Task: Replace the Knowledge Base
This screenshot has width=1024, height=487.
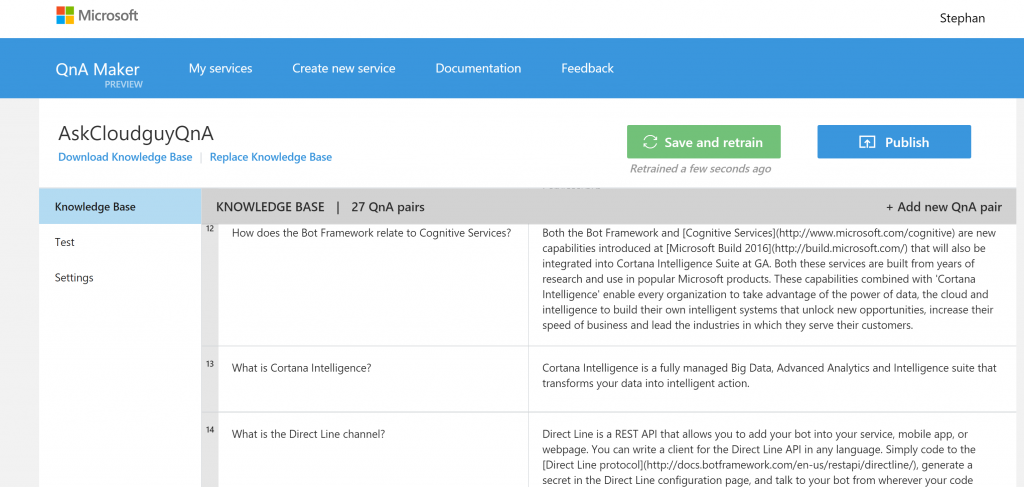Action: pyautogui.click(x=271, y=157)
